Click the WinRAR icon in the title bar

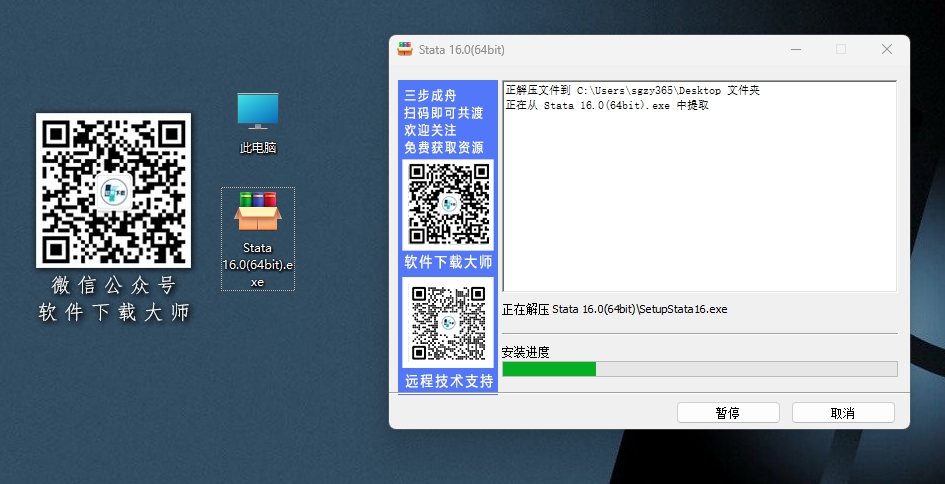(x=405, y=49)
